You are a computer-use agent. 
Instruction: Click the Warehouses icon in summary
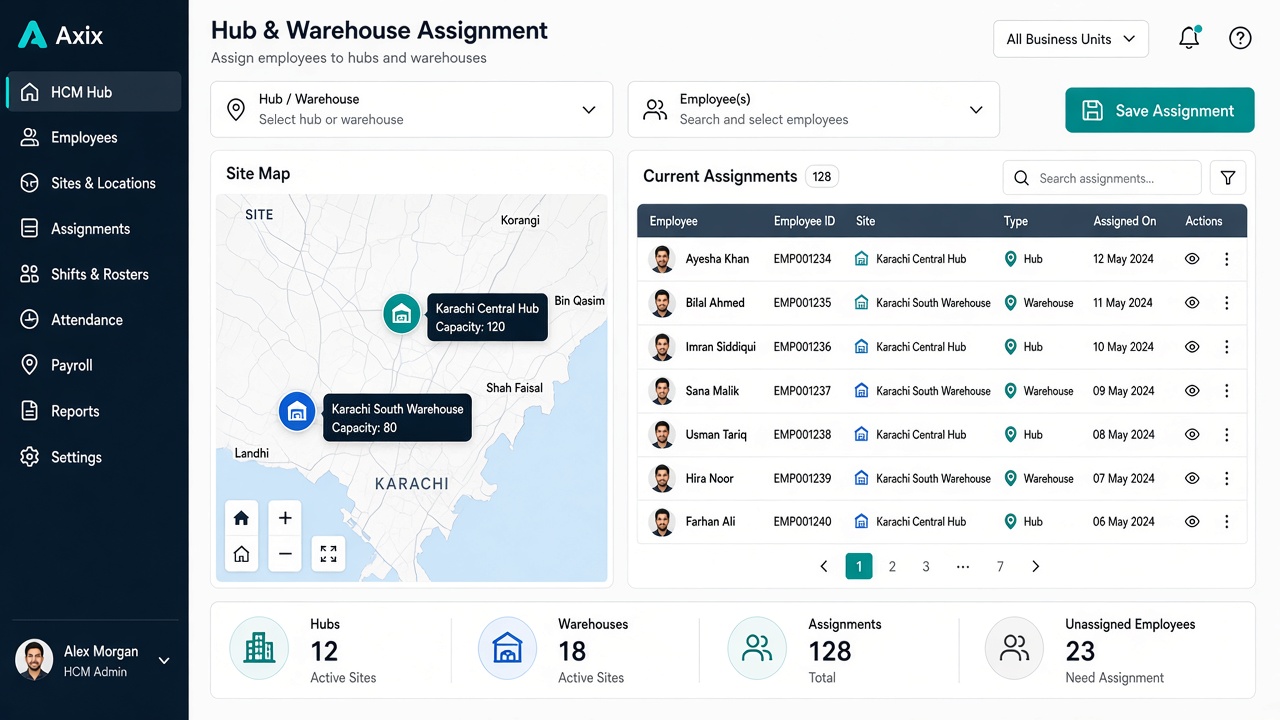tap(508, 648)
